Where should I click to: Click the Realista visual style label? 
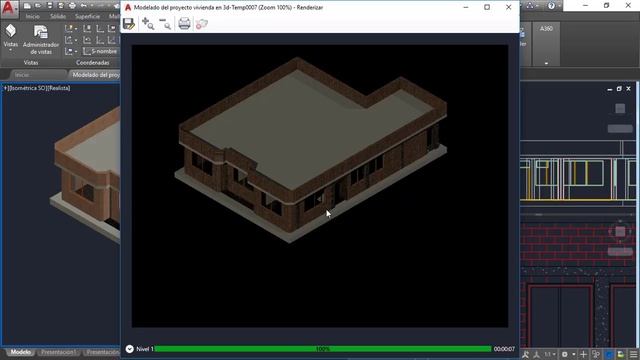(58, 88)
